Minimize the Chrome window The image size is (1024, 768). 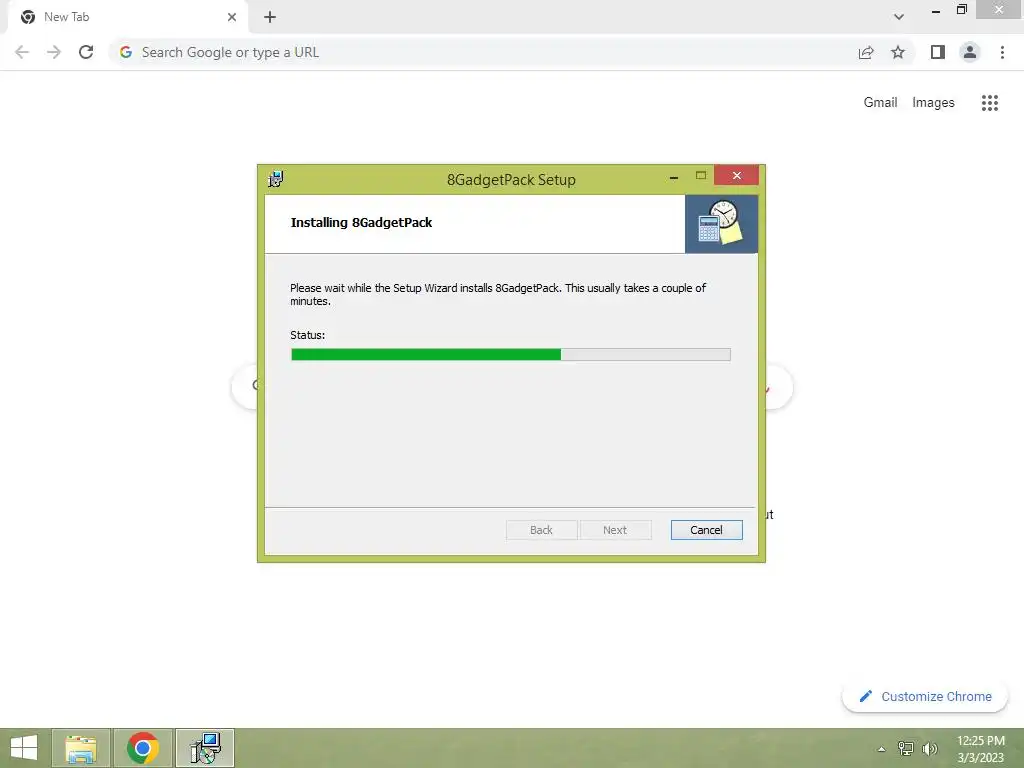pyautogui.click(x=936, y=10)
